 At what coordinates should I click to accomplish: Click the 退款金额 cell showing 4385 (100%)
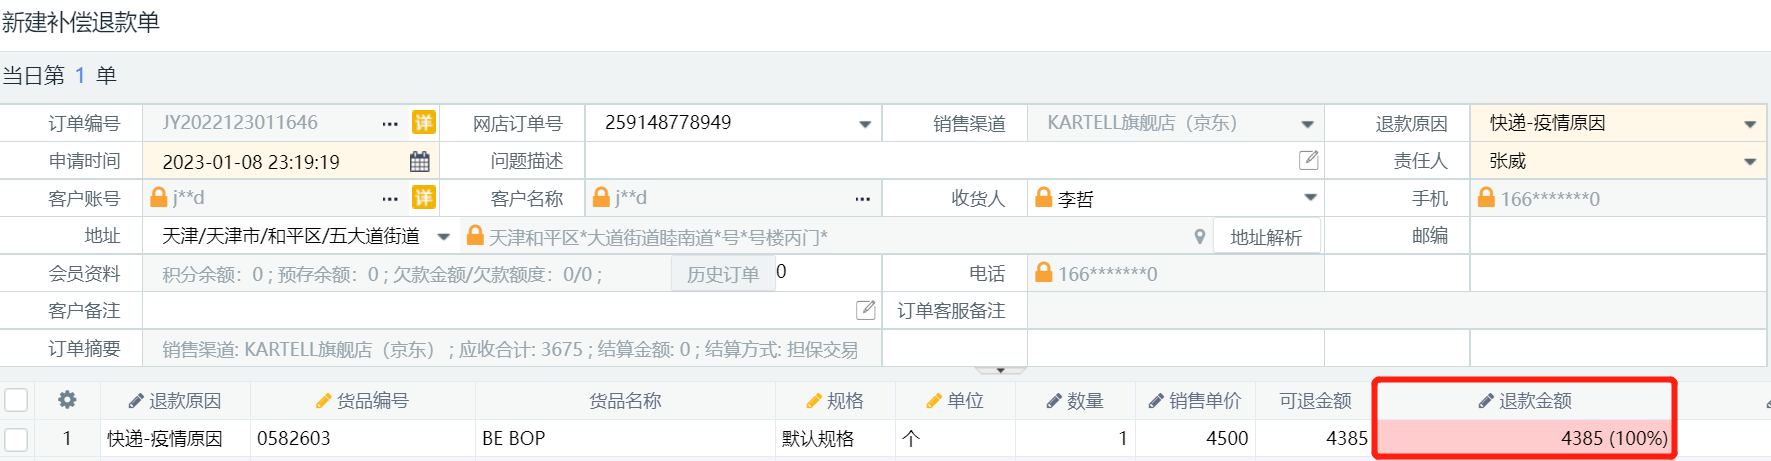coord(1525,438)
